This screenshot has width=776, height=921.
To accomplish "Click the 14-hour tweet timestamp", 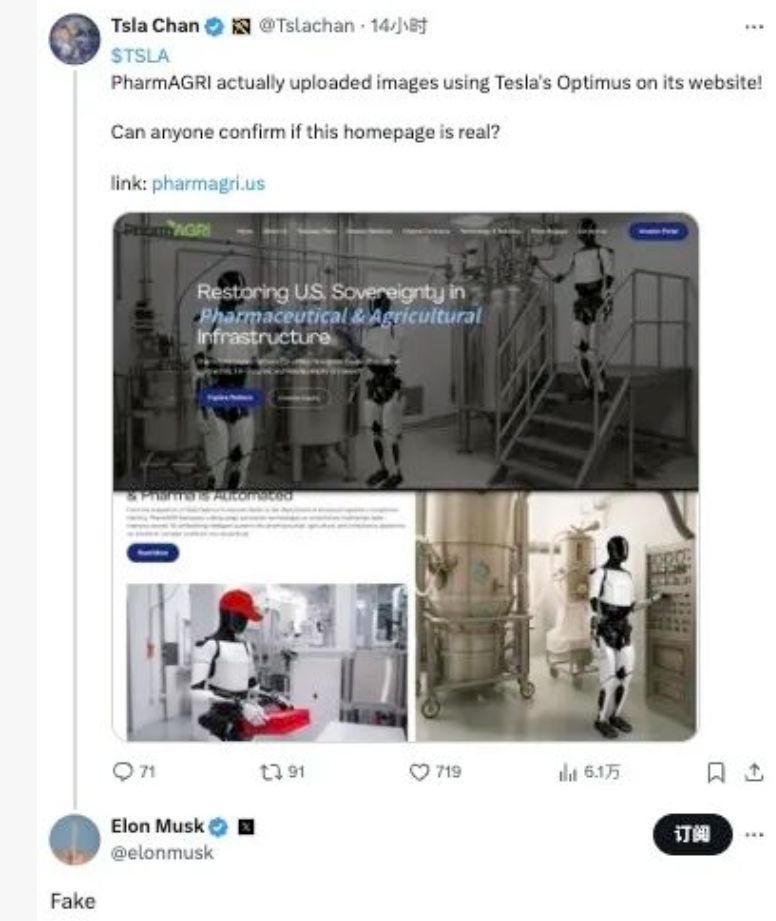I will 398,27.
